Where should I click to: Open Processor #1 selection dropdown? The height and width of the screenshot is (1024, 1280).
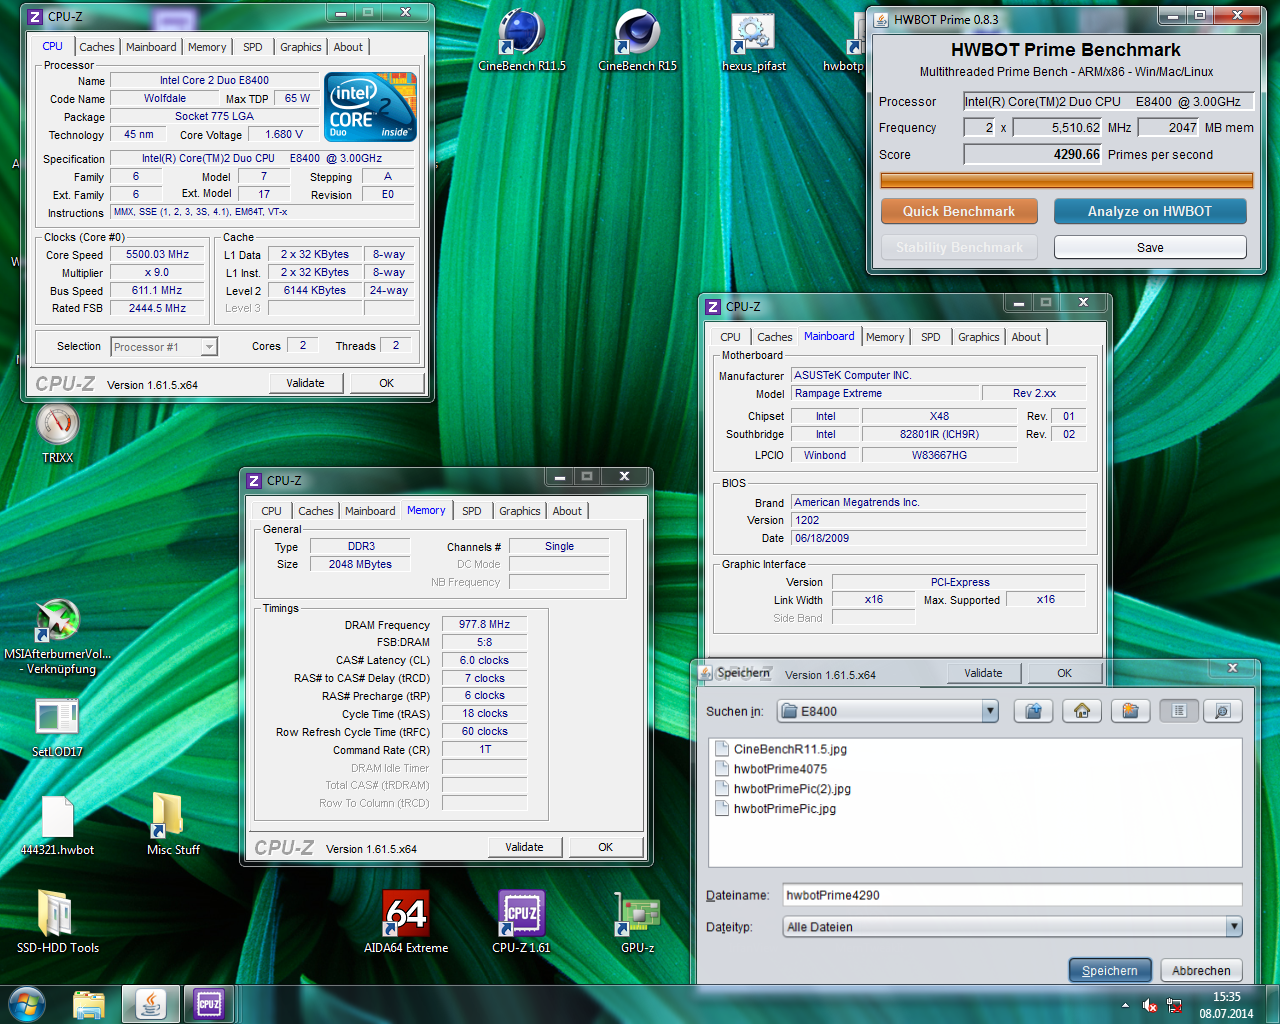pos(164,347)
